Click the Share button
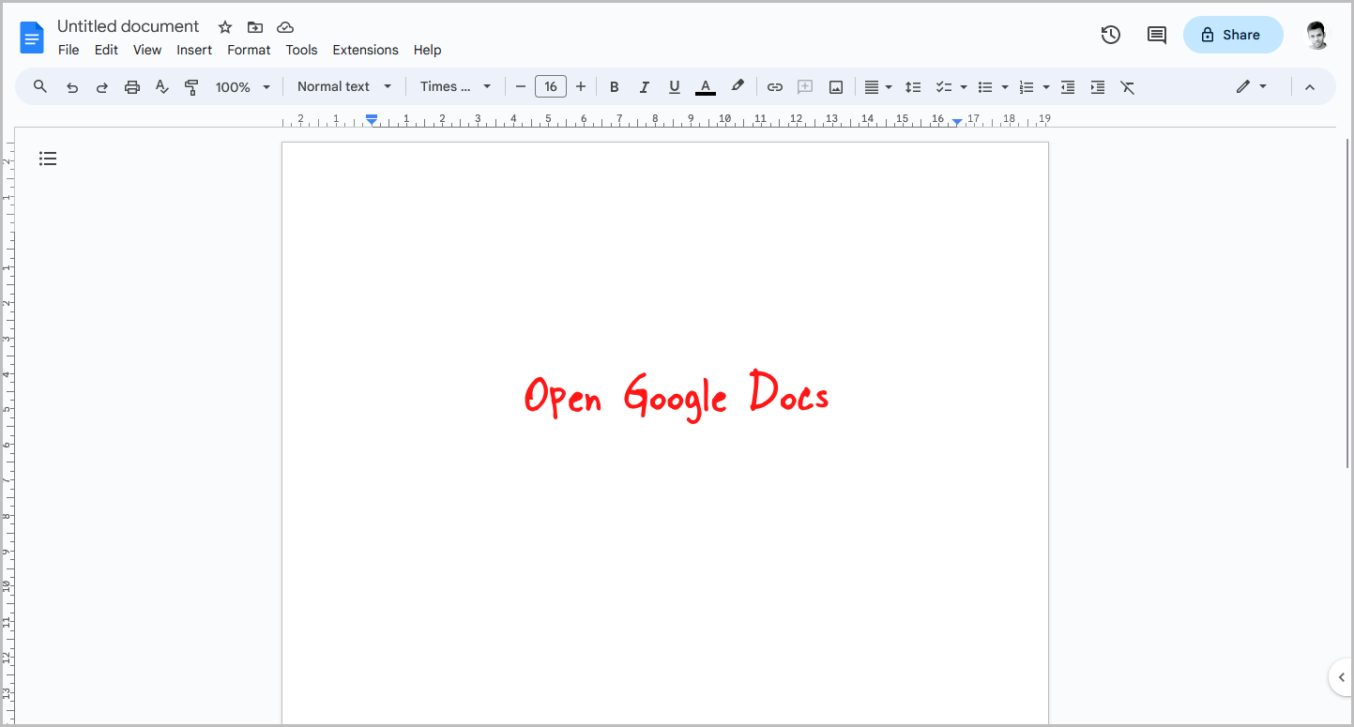Viewport: 1354px width, 727px height. click(x=1232, y=35)
